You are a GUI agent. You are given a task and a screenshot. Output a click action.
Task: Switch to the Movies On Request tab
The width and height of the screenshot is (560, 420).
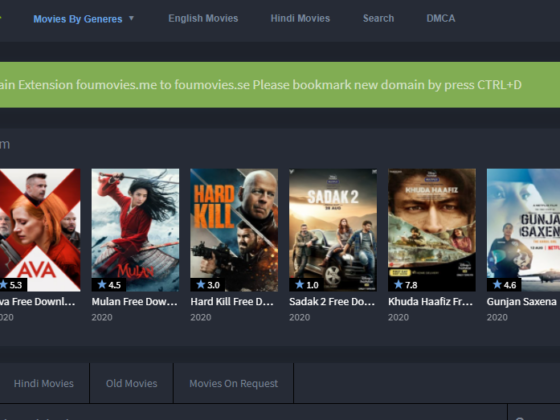pos(234,383)
